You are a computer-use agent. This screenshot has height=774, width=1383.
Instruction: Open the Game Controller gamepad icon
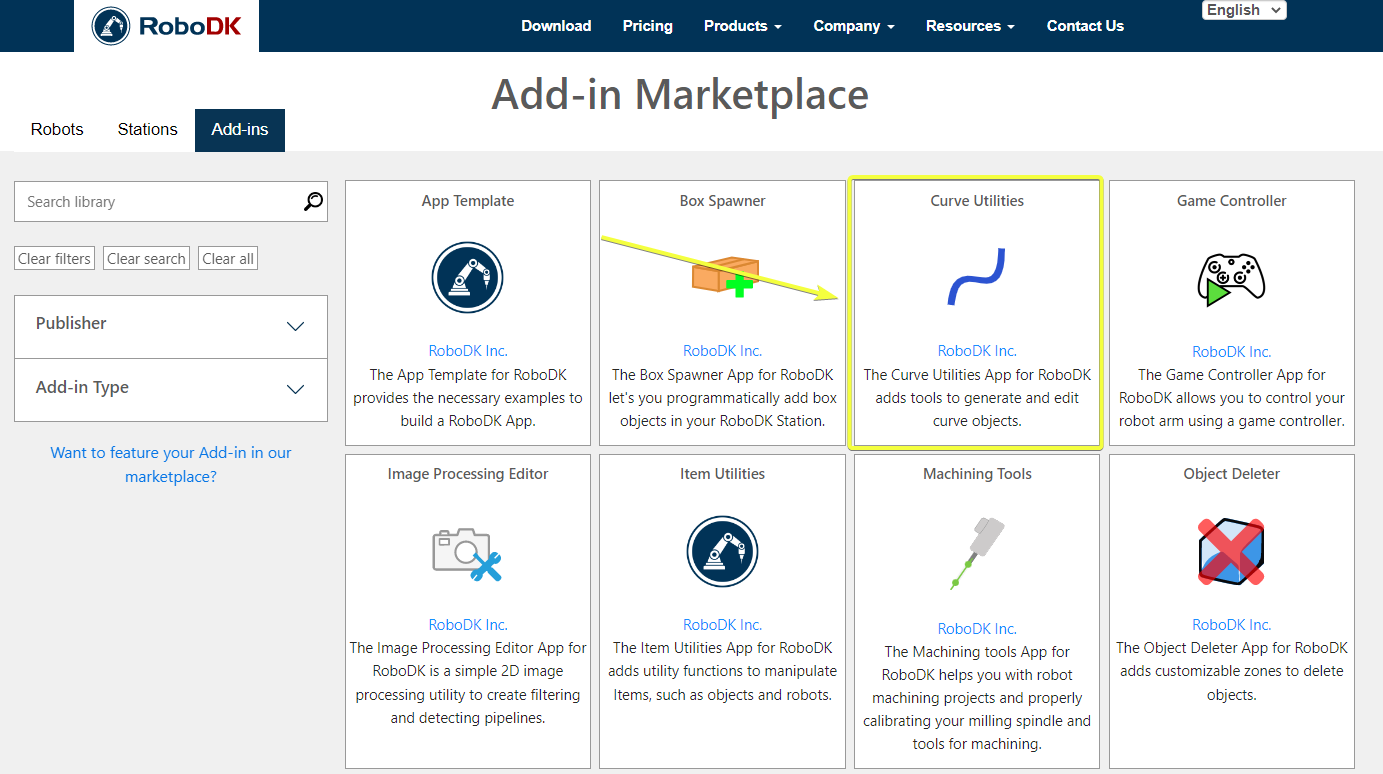pyautogui.click(x=1231, y=278)
